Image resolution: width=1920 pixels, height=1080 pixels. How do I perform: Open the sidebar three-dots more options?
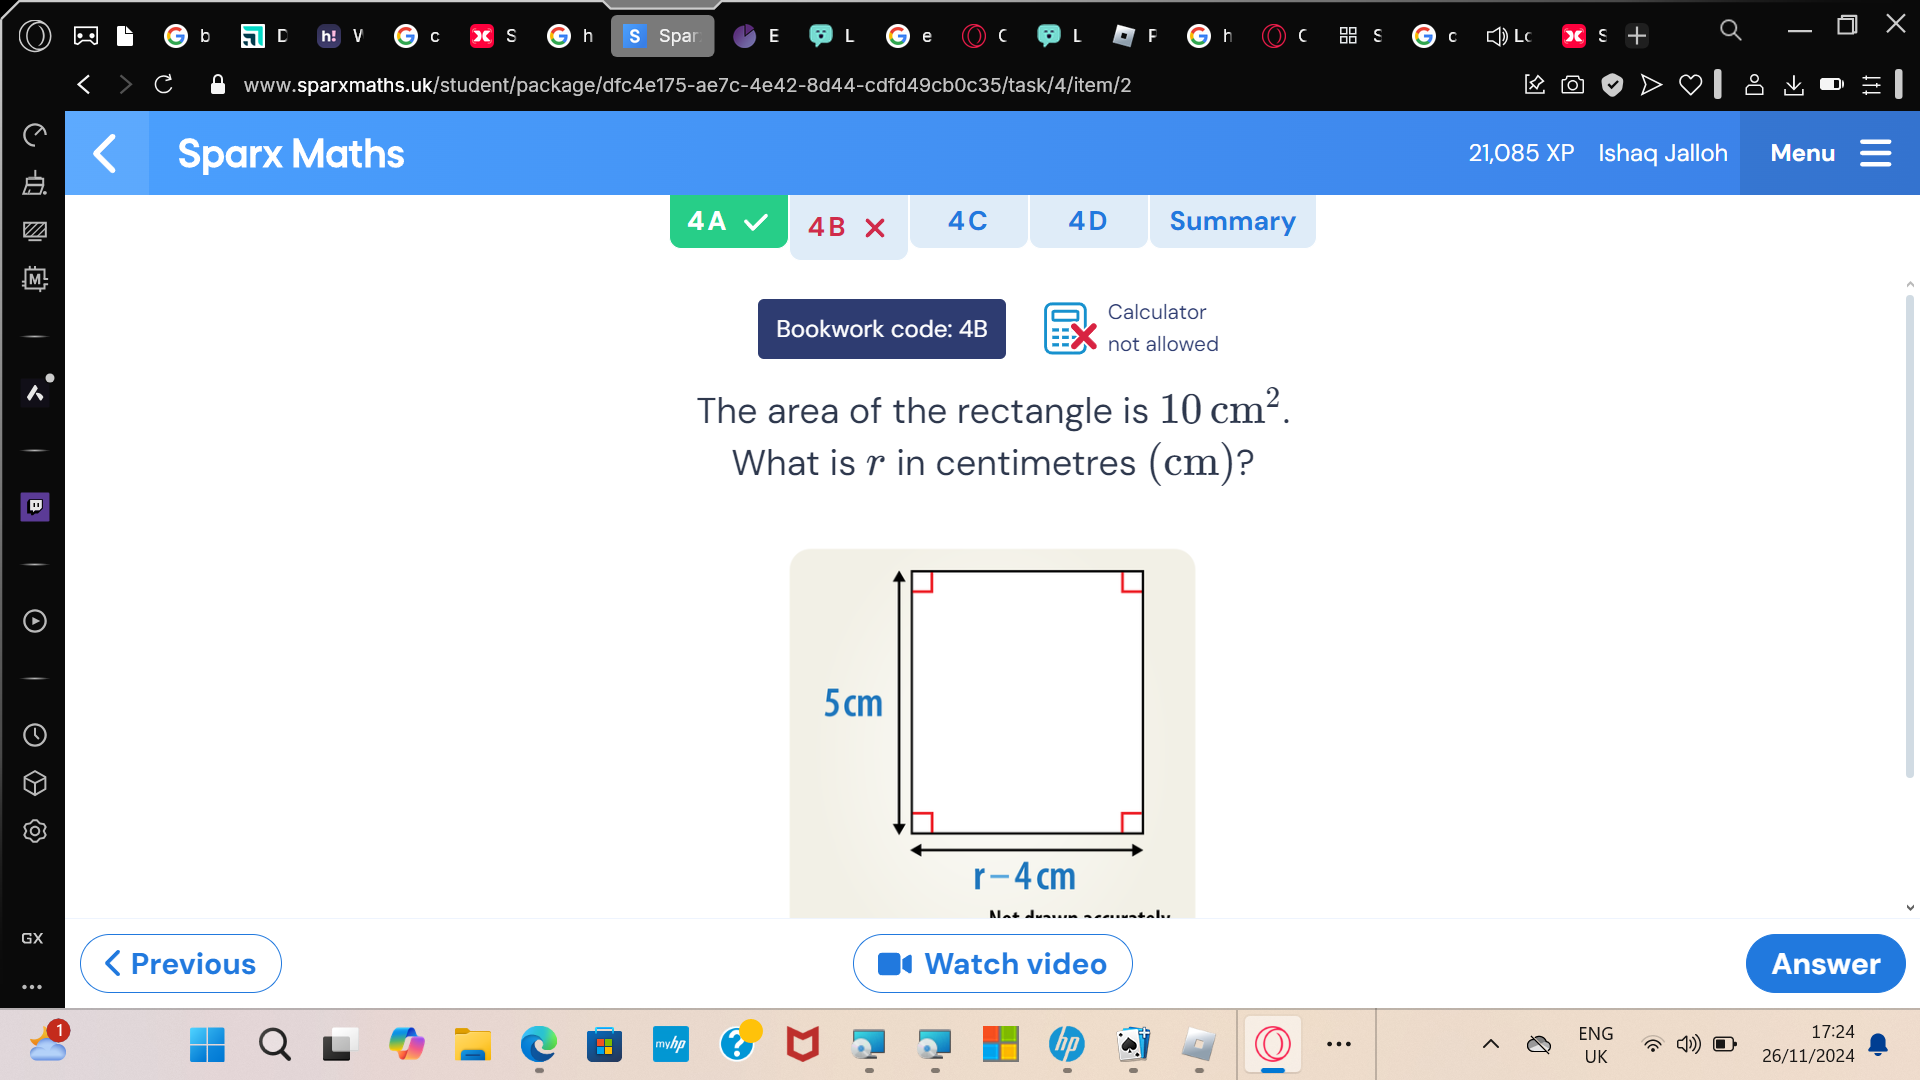[x=32, y=987]
